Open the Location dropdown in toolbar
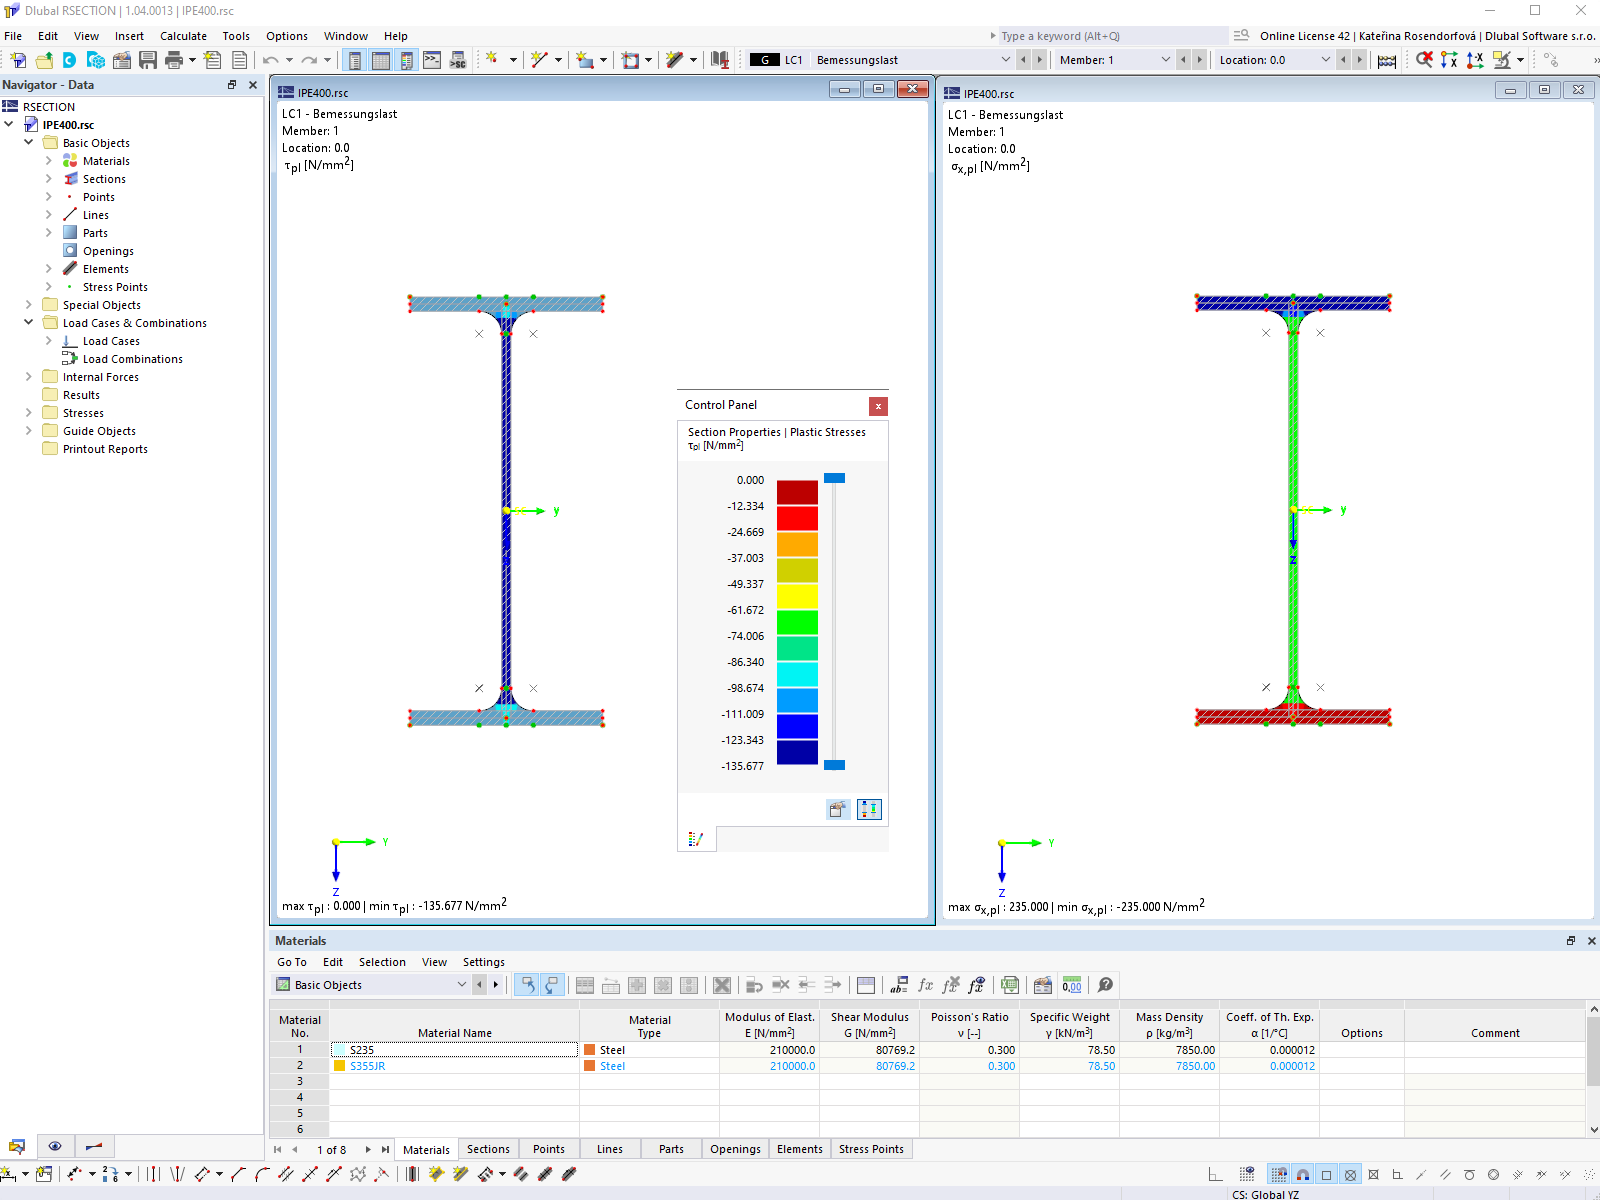1600x1200 pixels. [x=1326, y=60]
